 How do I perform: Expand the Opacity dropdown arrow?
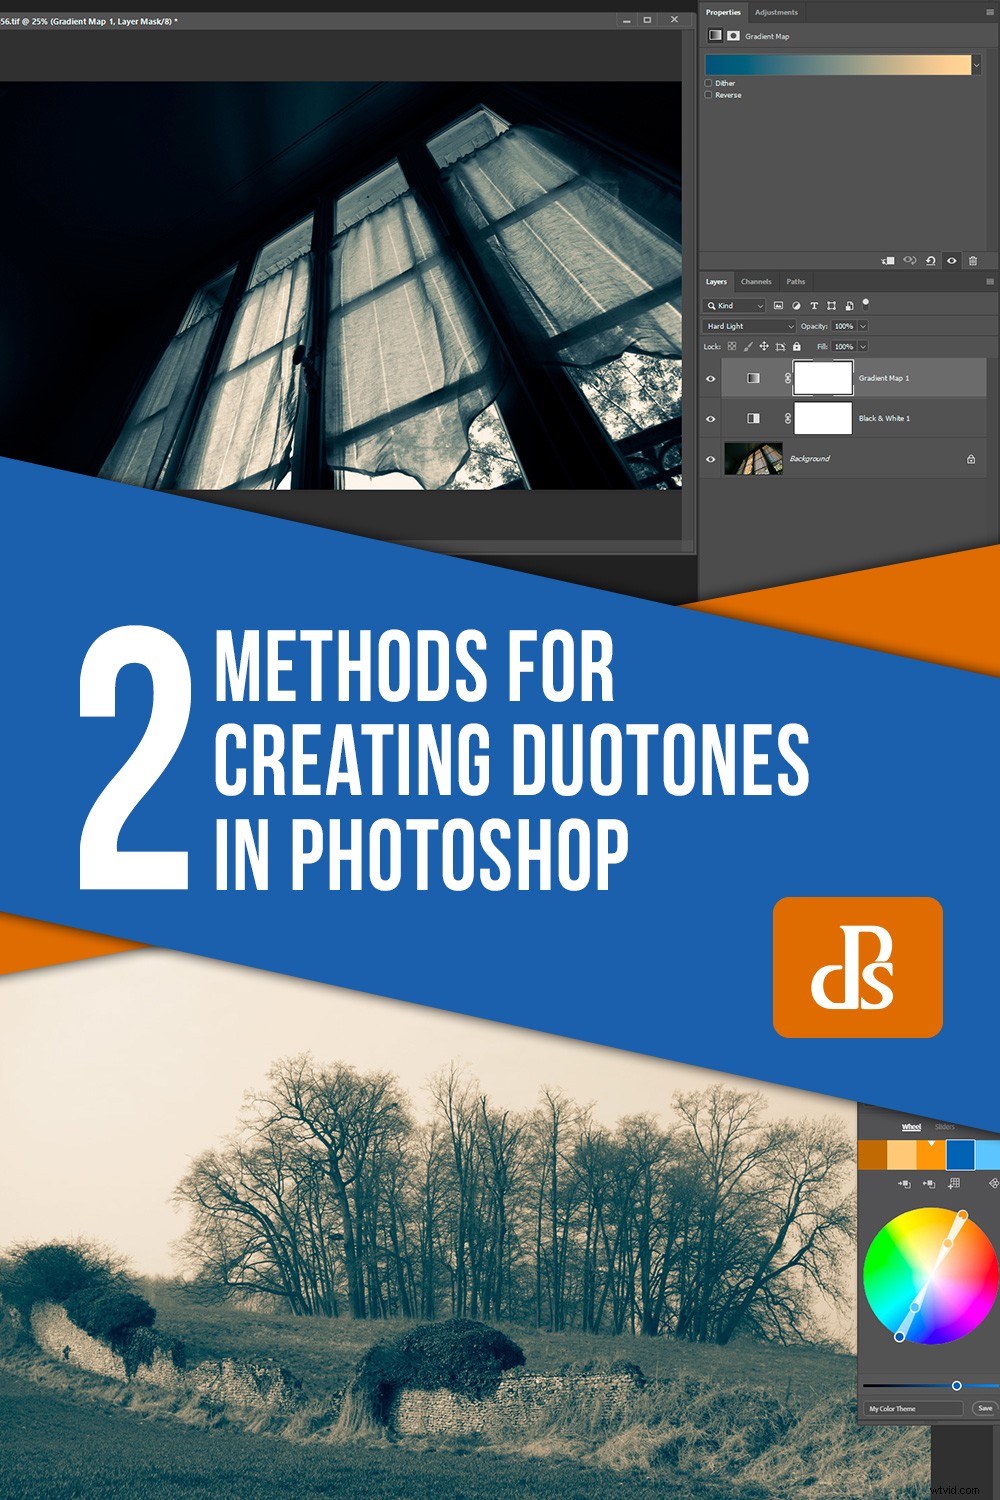tap(862, 326)
